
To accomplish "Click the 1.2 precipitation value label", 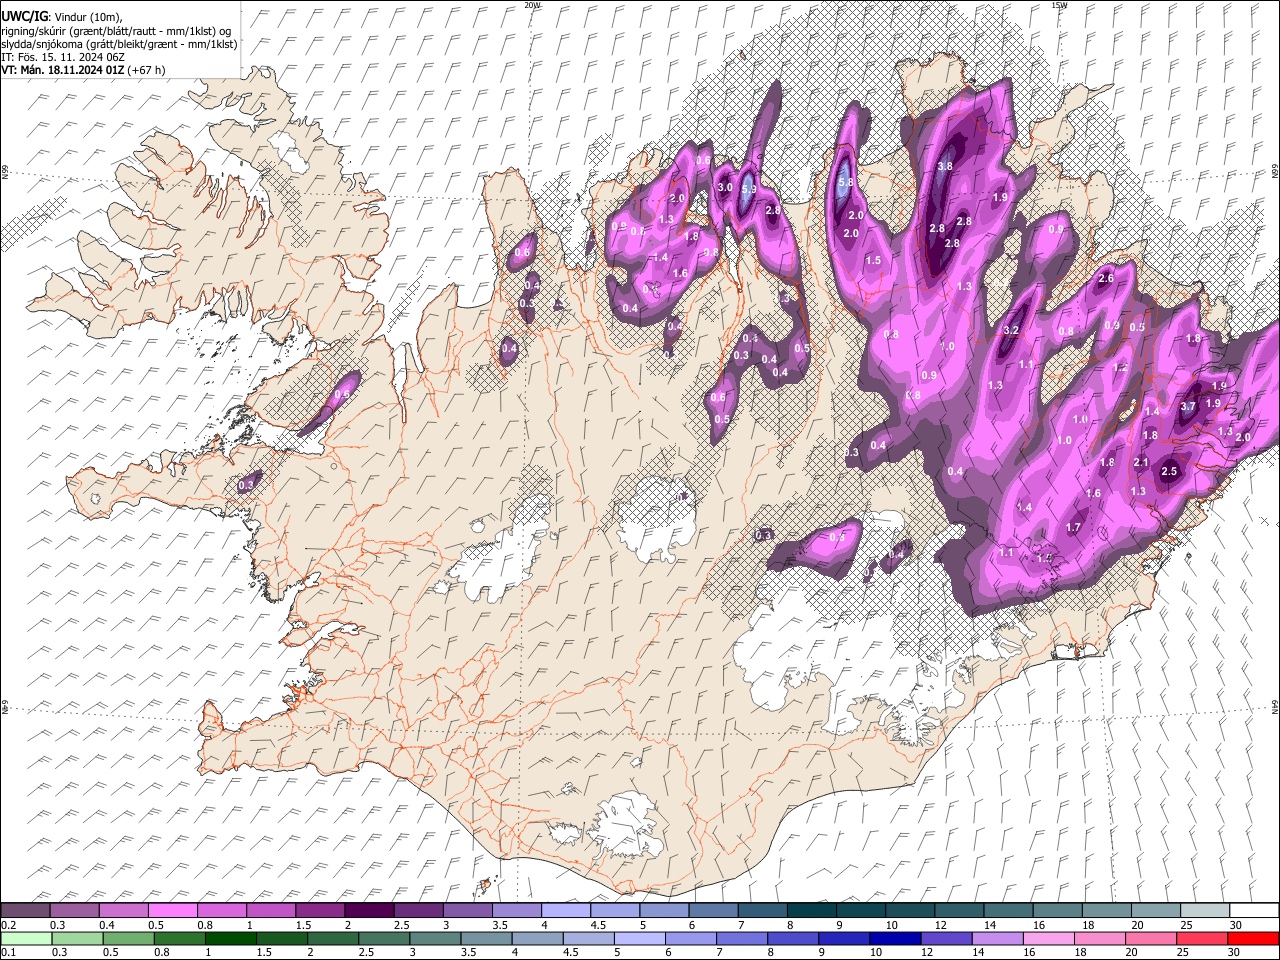I will tap(1120, 368).
